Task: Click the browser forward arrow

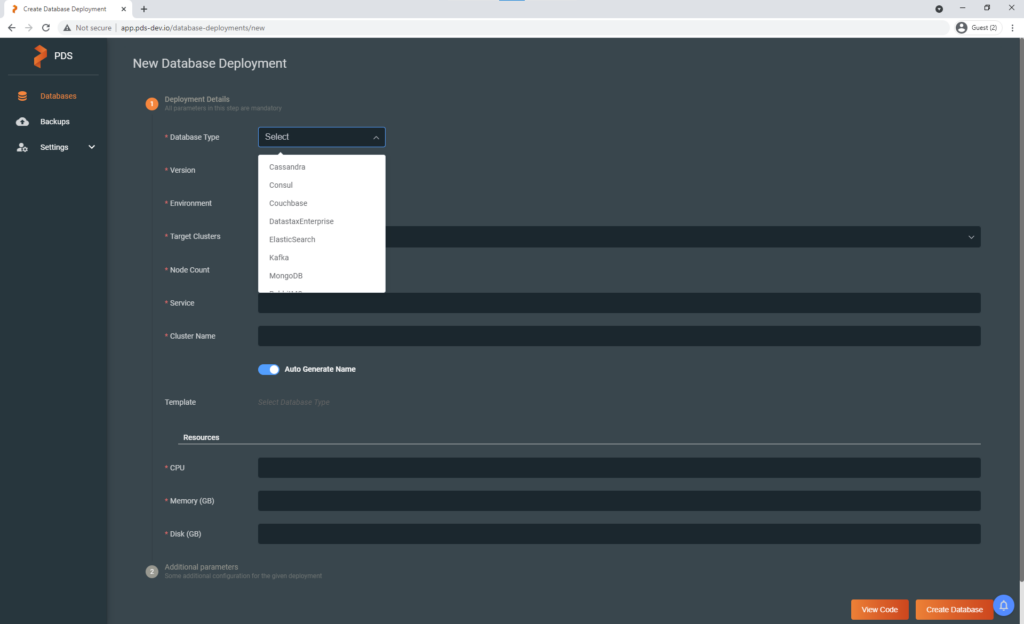Action: point(29,28)
